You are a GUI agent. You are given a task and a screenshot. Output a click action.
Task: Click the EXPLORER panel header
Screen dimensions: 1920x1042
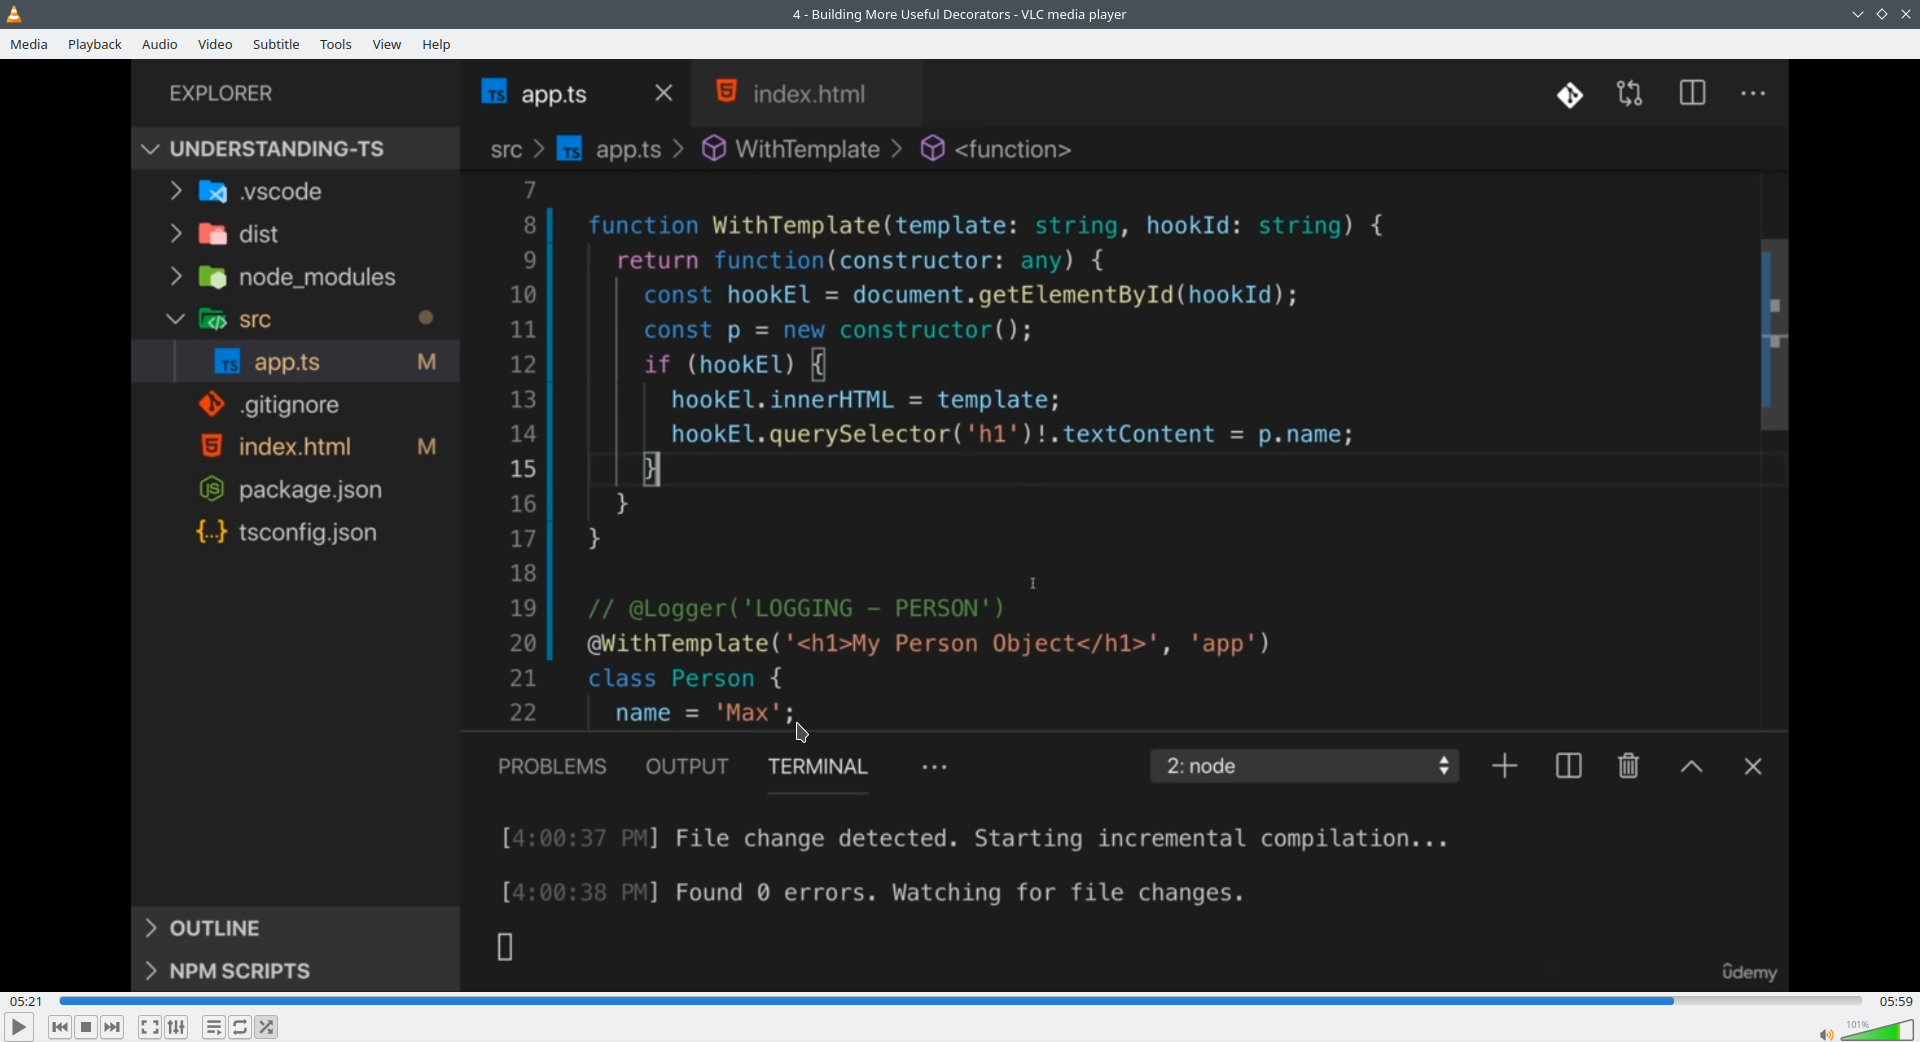click(x=221, y=94)
